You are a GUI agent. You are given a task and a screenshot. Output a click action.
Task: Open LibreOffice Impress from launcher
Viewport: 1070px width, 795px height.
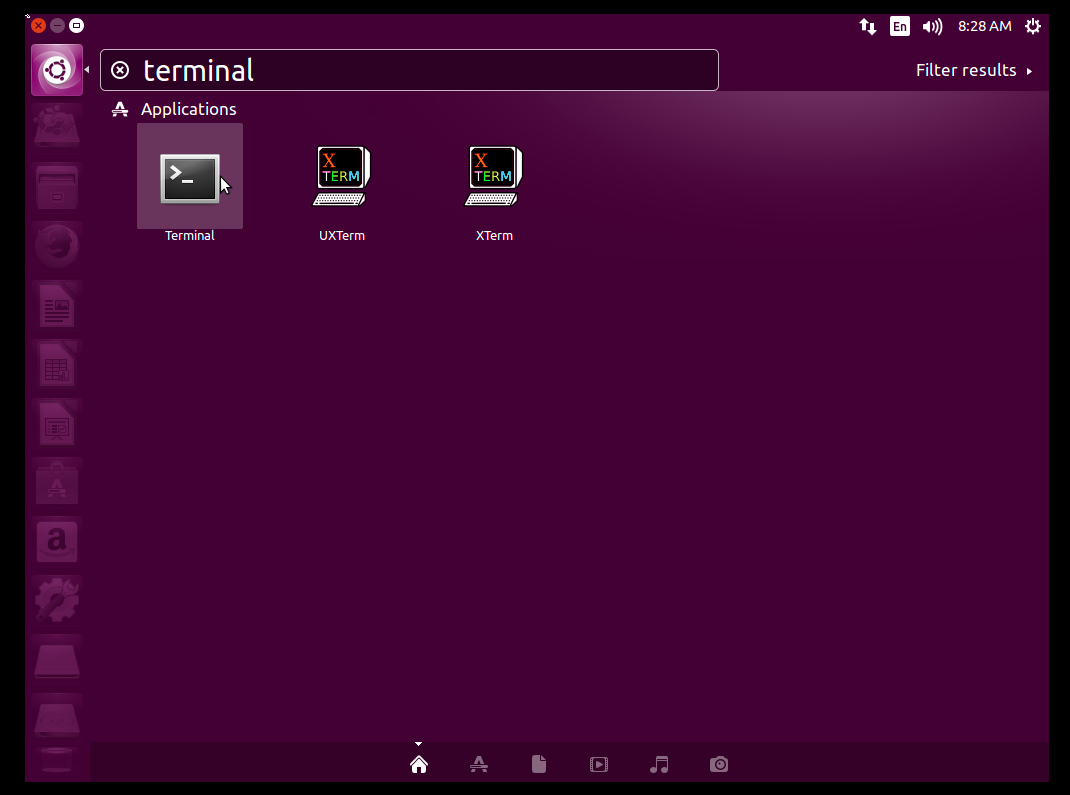coord(57,424)
